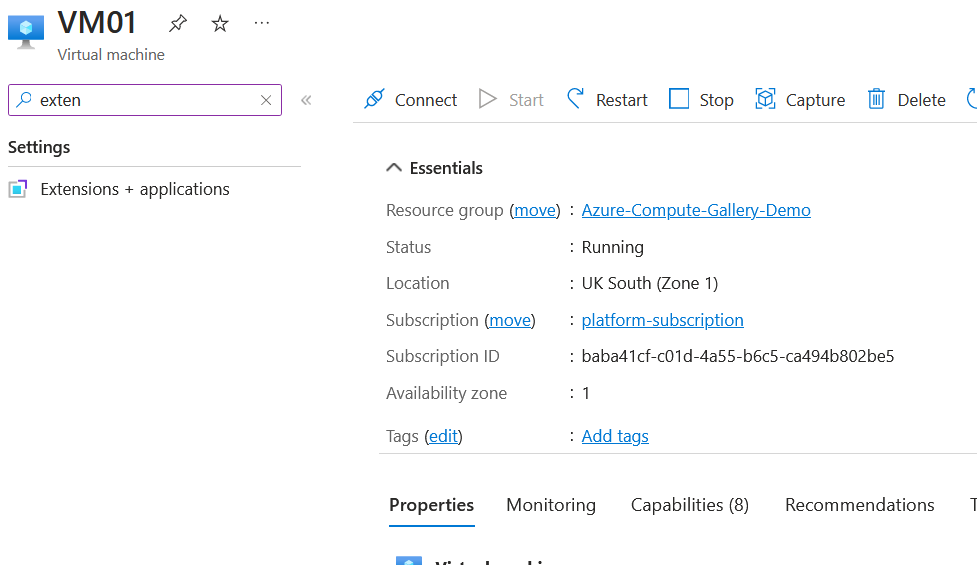Viewport: 977px width, 565px height.
Task: Open Azure-Compute-Gallery-Demo resource group link
Action: pos(696,210)
